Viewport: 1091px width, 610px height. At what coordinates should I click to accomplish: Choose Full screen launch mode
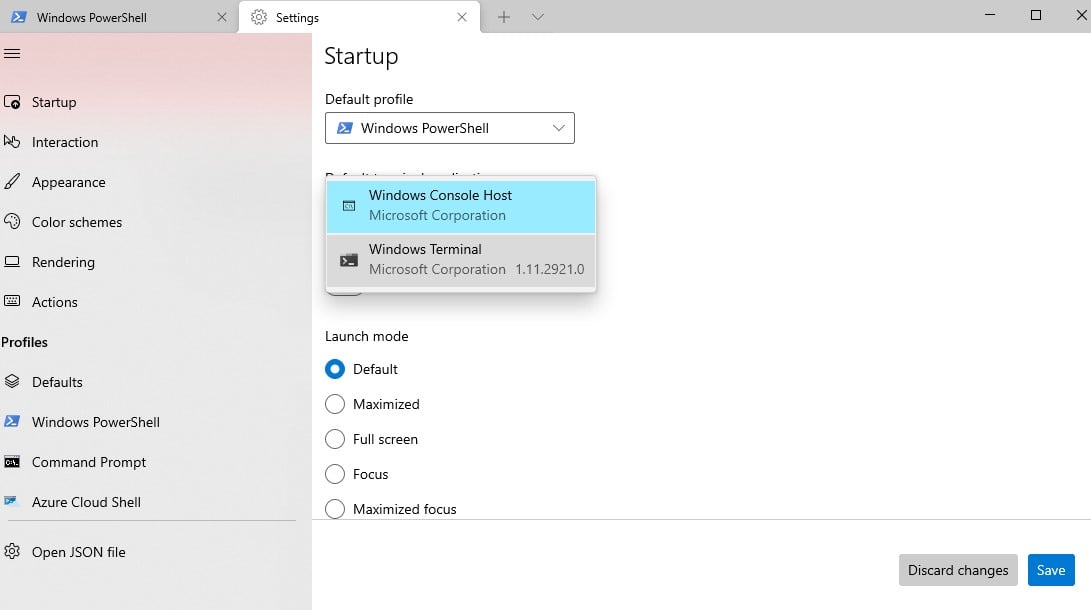click(335, 439)
